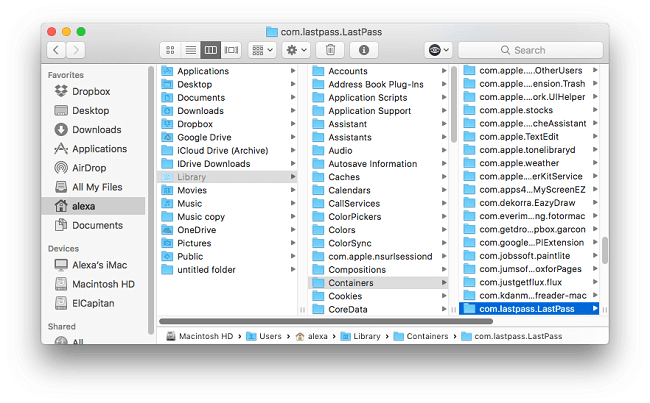Image resolution: width=650 pixels, height=403 pixels.
Task: Expand the Public folder arrow
Action: (293, 256)
